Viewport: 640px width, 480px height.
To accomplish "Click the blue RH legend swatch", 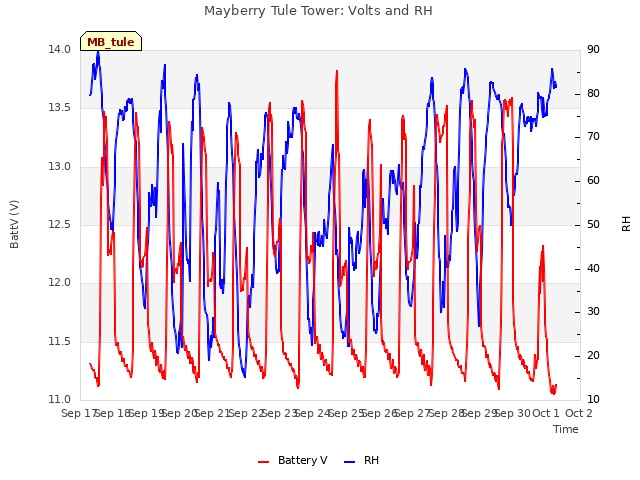I will [x=350, y=462].
